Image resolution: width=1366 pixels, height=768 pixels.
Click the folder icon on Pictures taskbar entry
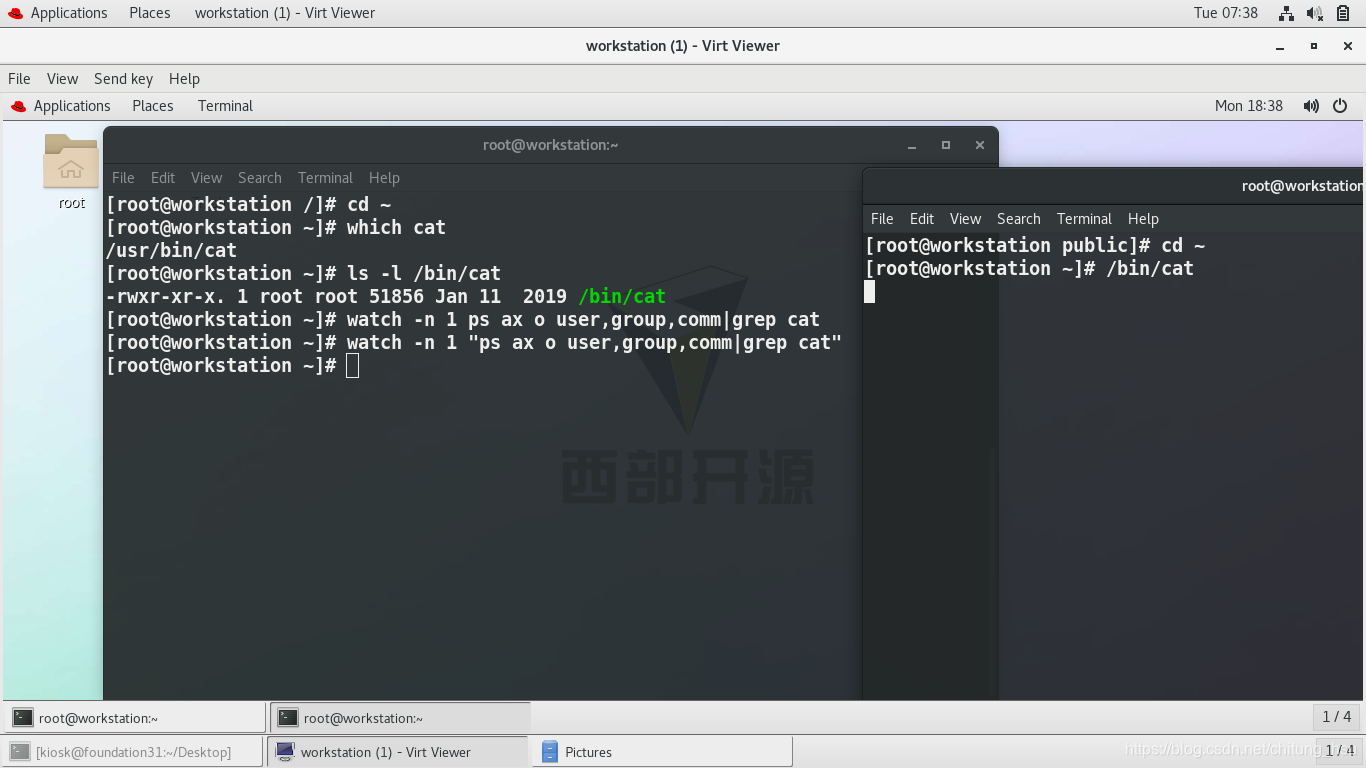(549, 752)
